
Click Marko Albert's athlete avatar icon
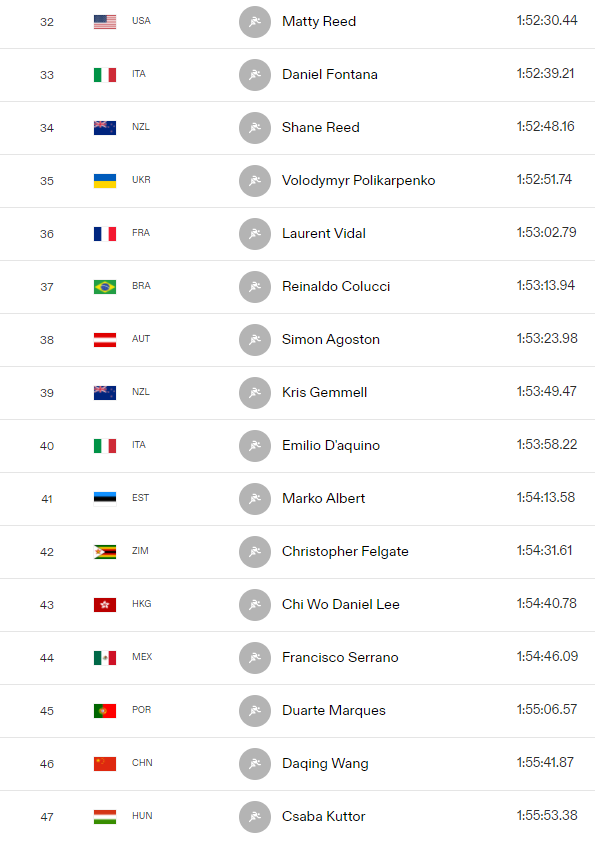click(255, 499)
